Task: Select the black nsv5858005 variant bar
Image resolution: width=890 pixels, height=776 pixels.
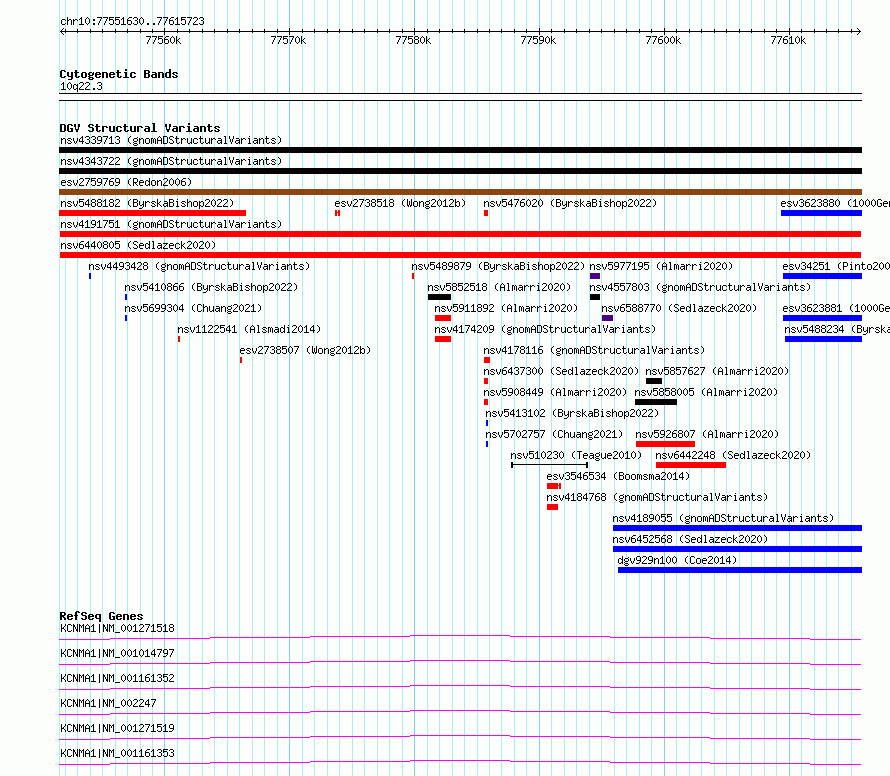Action: tap(656, 402)
